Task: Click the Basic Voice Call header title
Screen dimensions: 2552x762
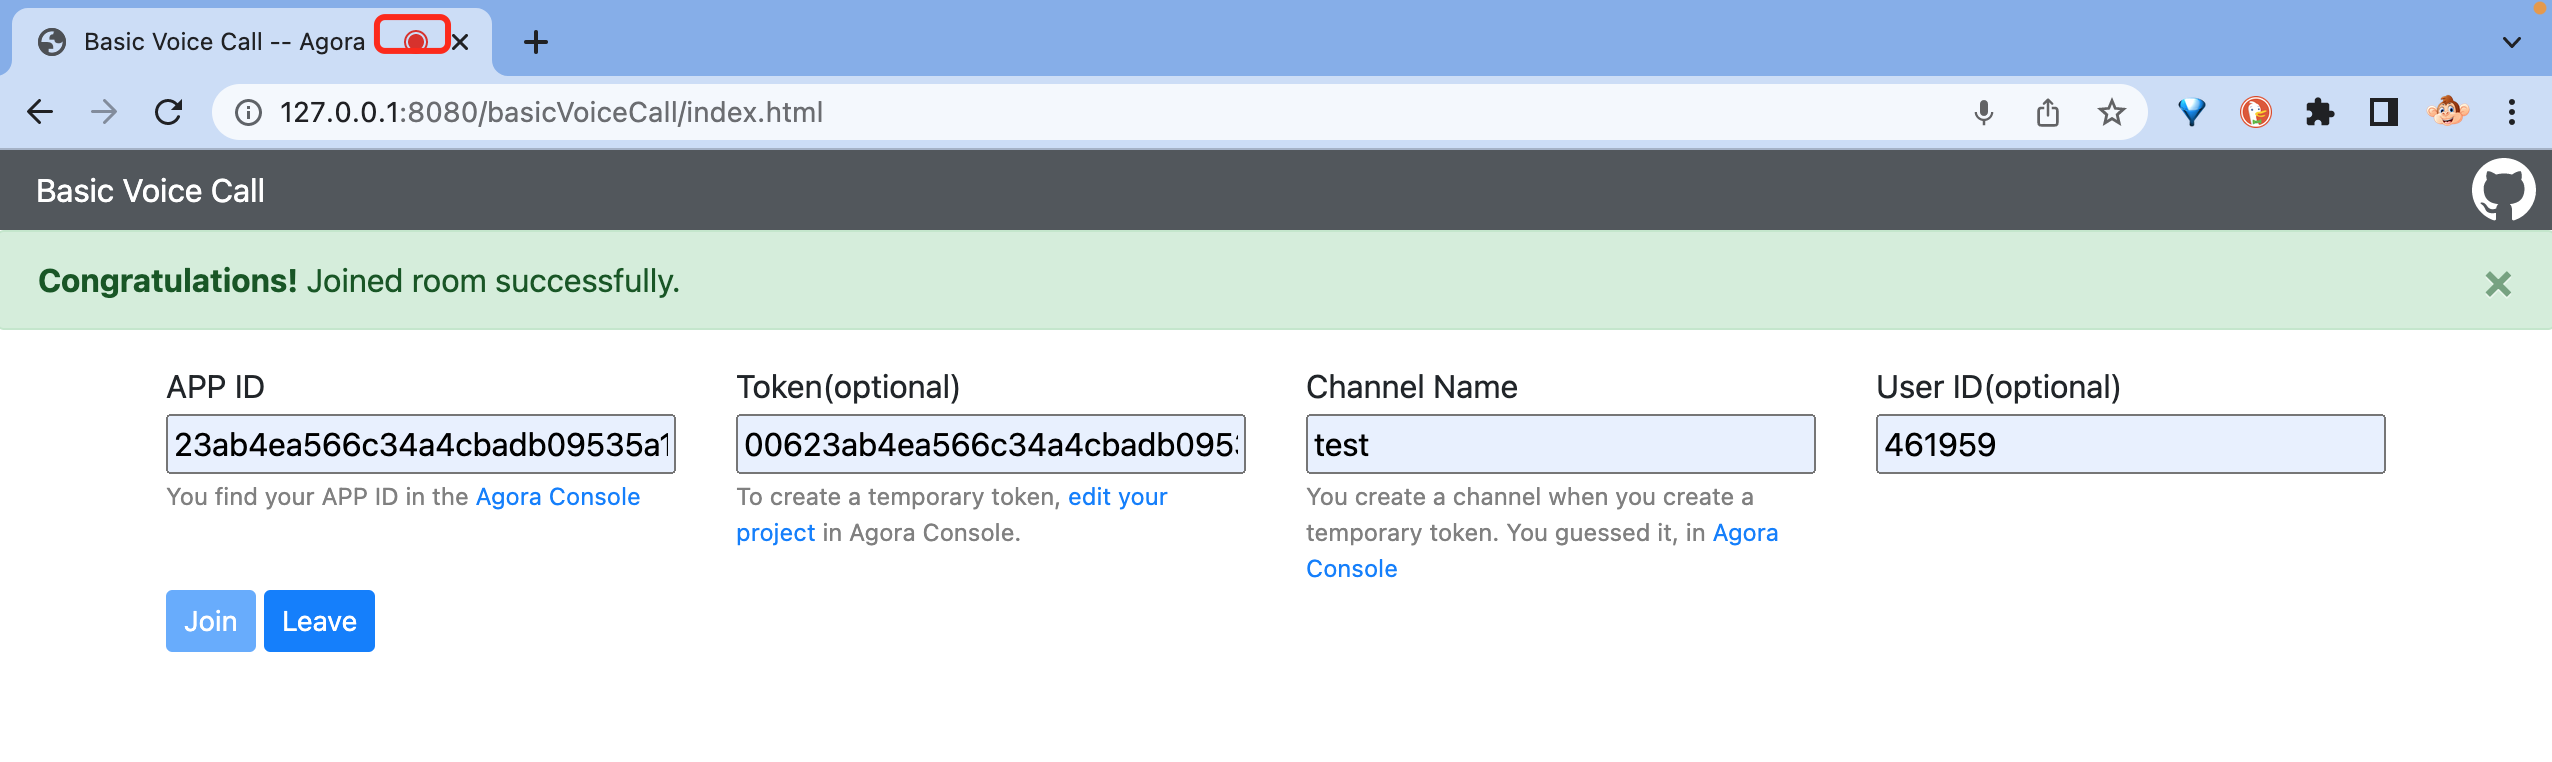Action: point(150,190)
